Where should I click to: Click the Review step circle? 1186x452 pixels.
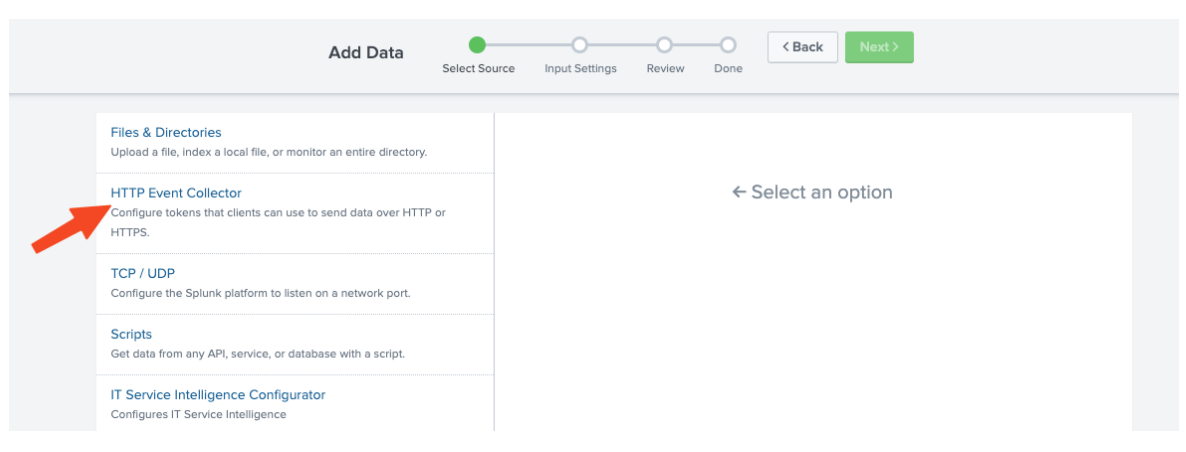(664, 45)
